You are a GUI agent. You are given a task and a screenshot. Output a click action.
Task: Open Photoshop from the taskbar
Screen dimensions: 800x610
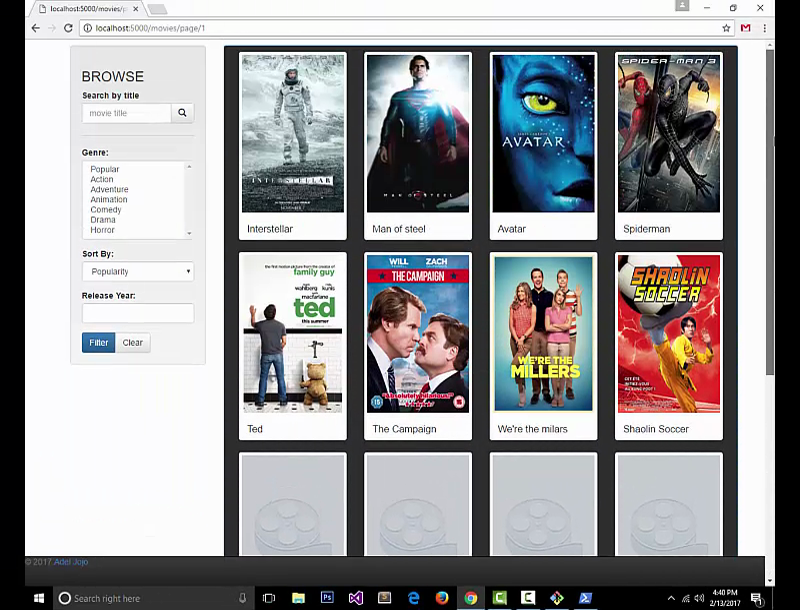327,598
